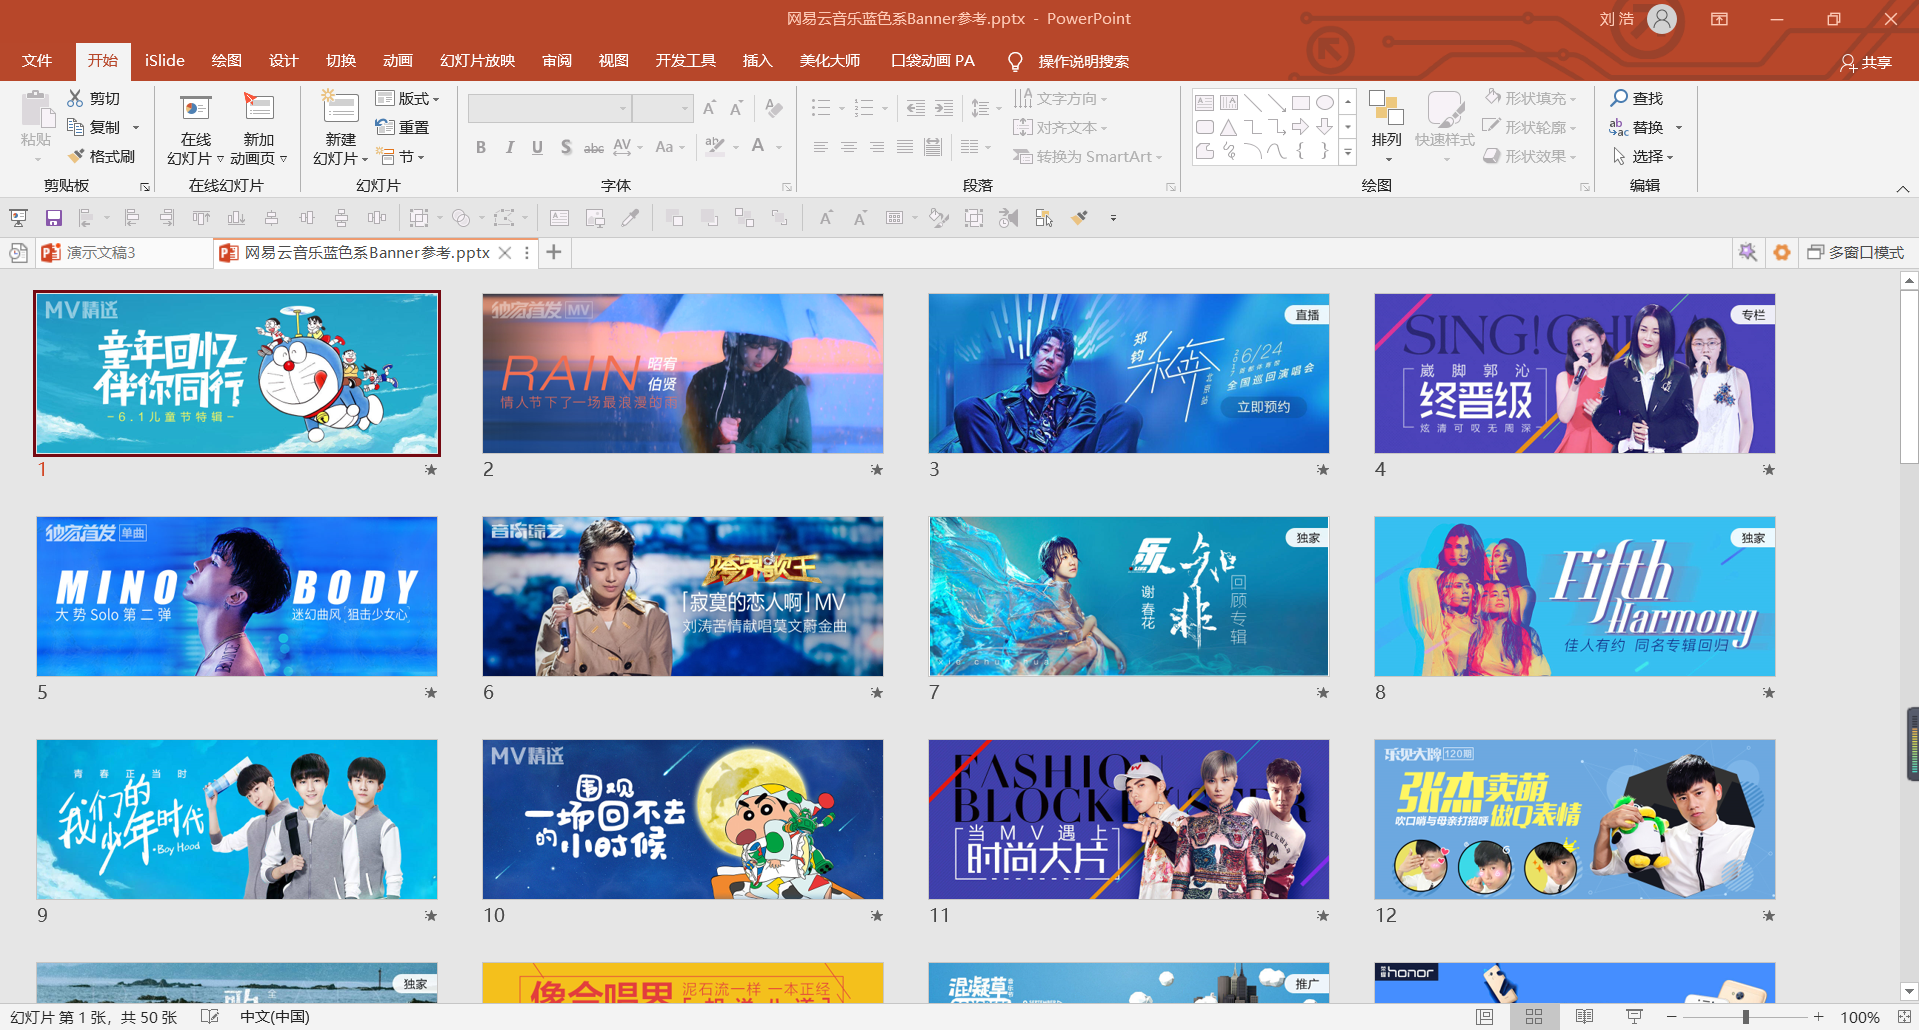Viewport: 1919px width, 1030px height.
Task: Click the save icon in quick toolbar
Action: coord(54,218)
